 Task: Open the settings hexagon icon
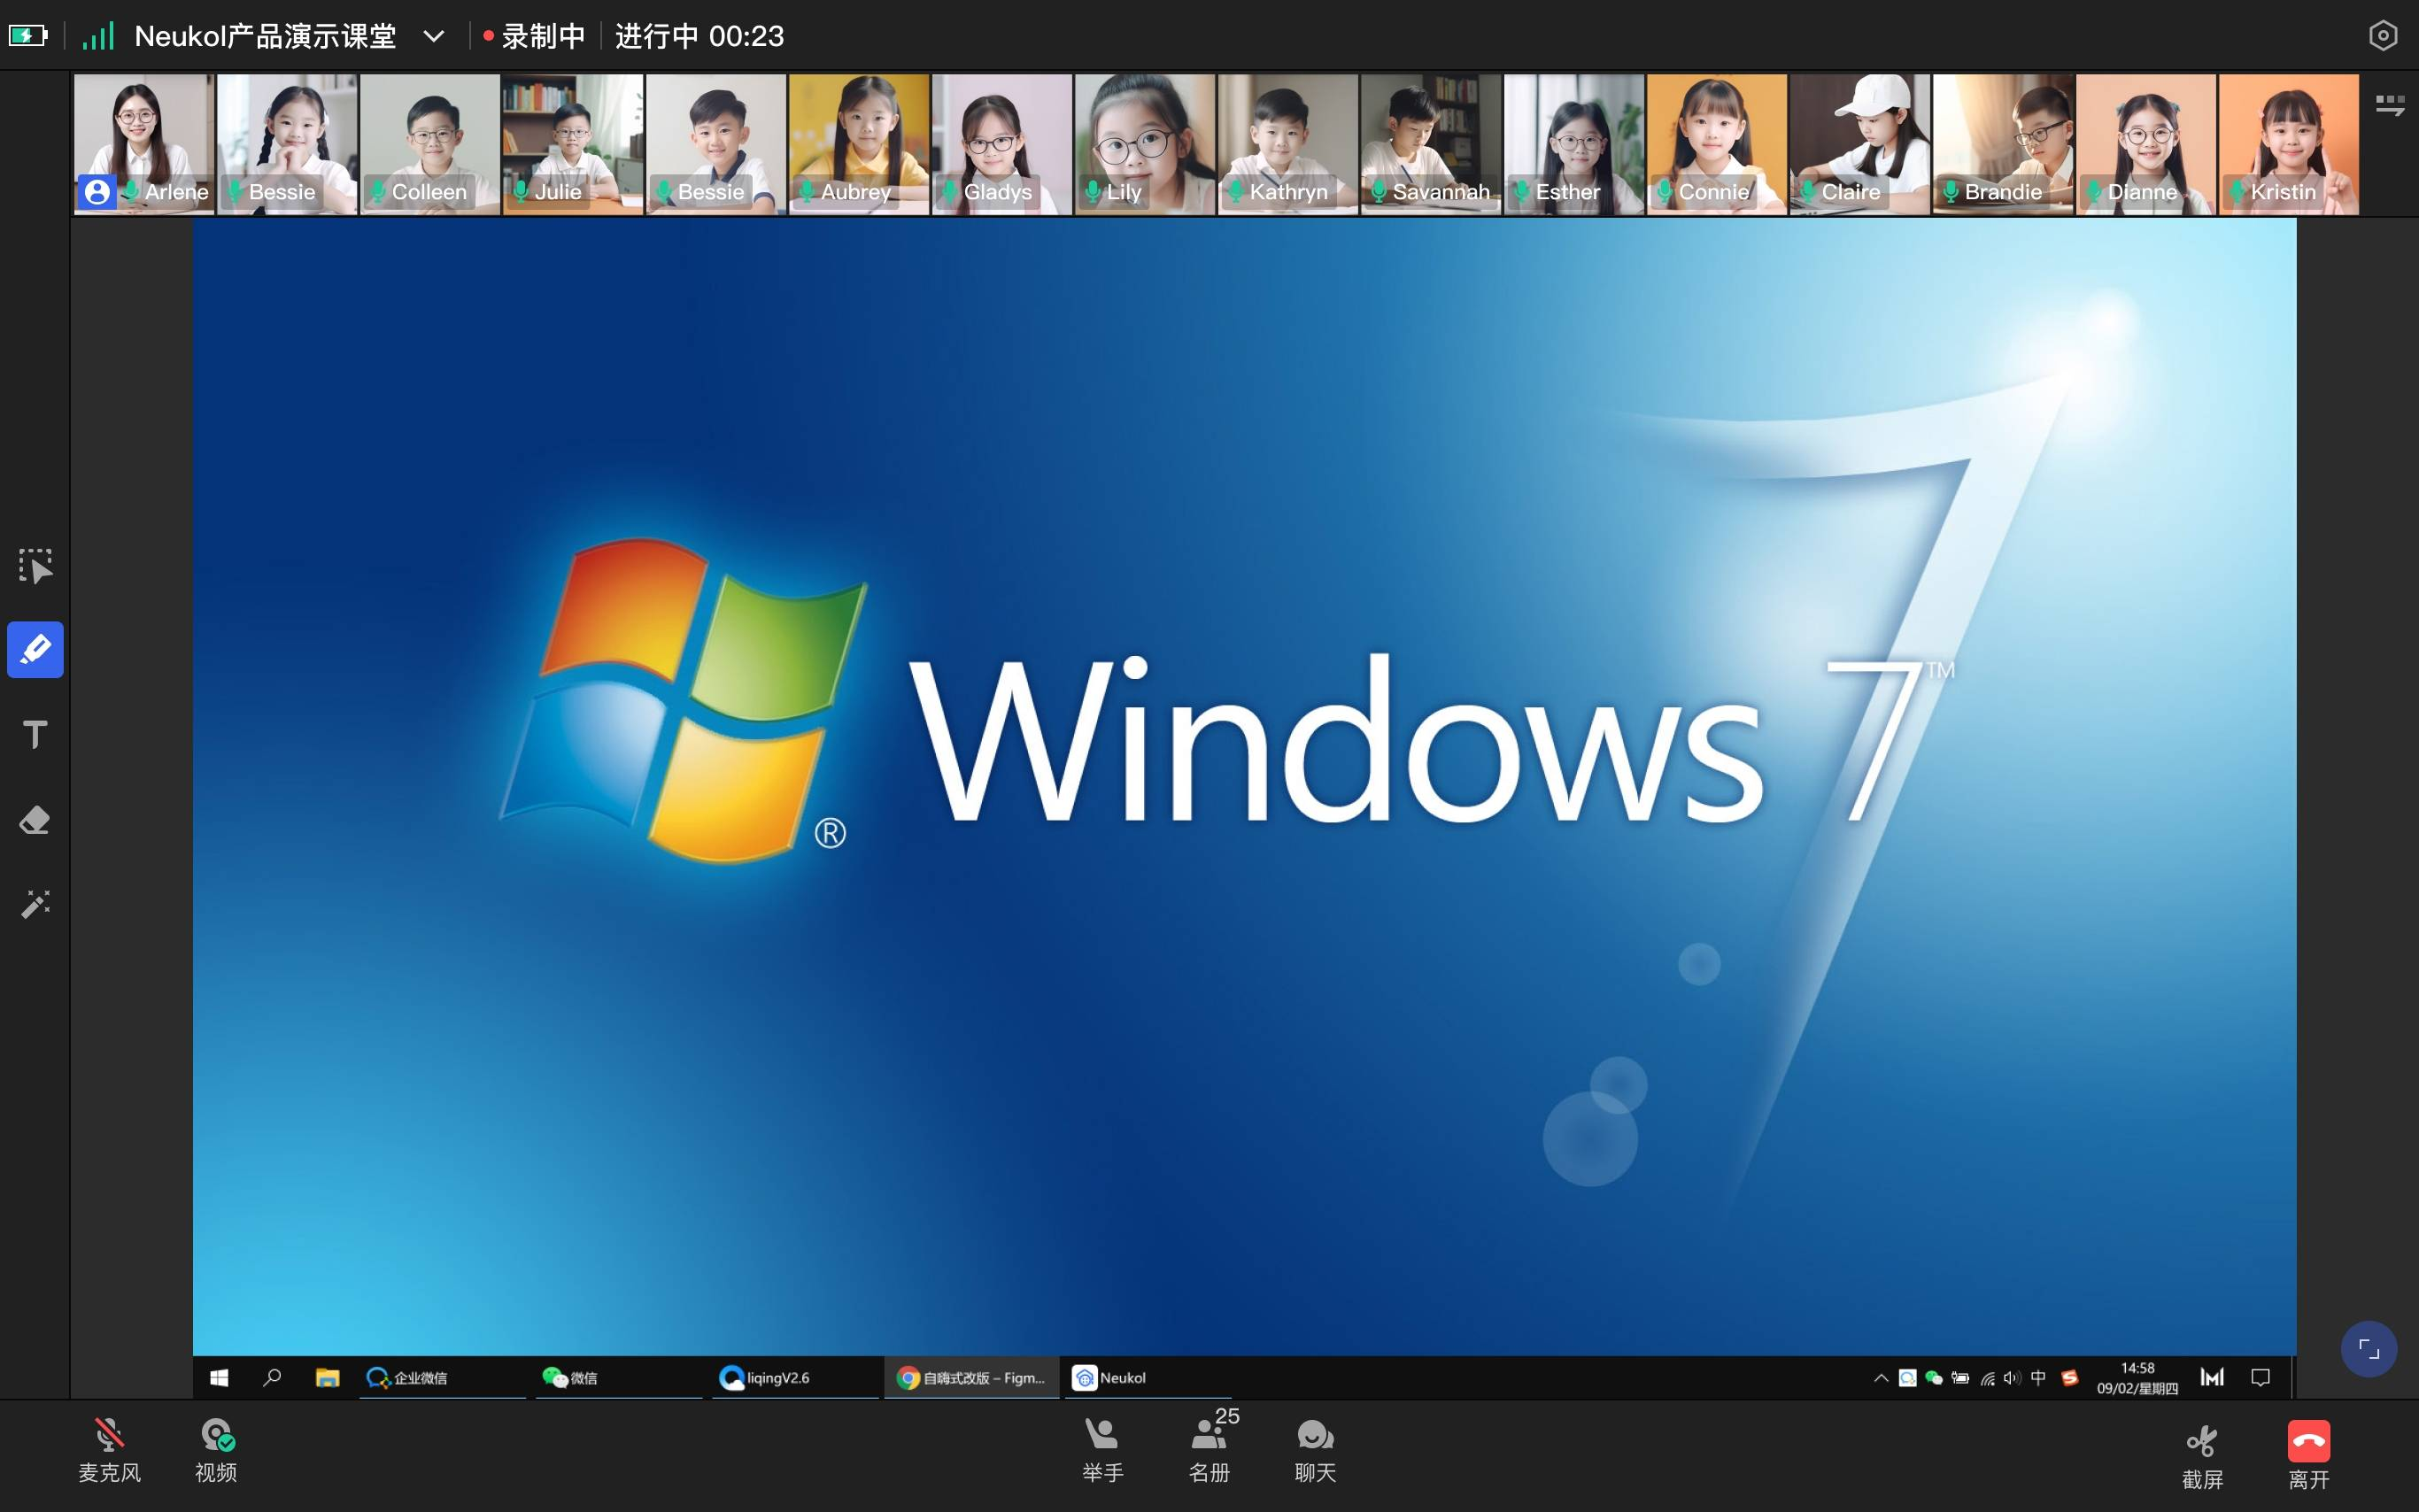tap(2383, 36)
